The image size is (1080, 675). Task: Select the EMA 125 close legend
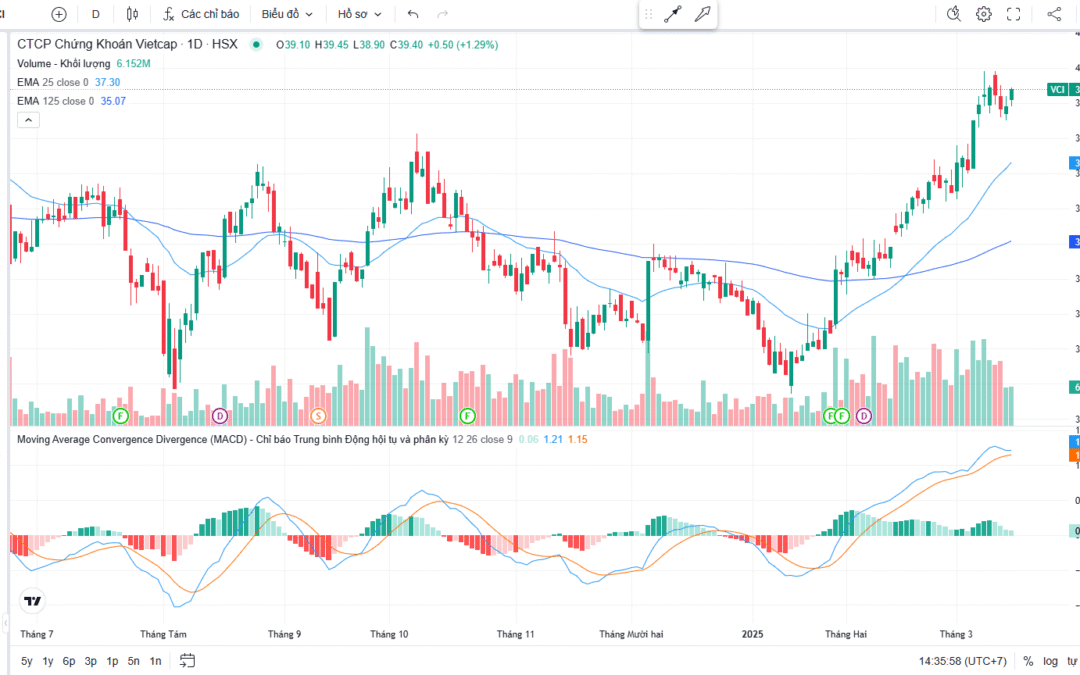click(x=55, y=101)
